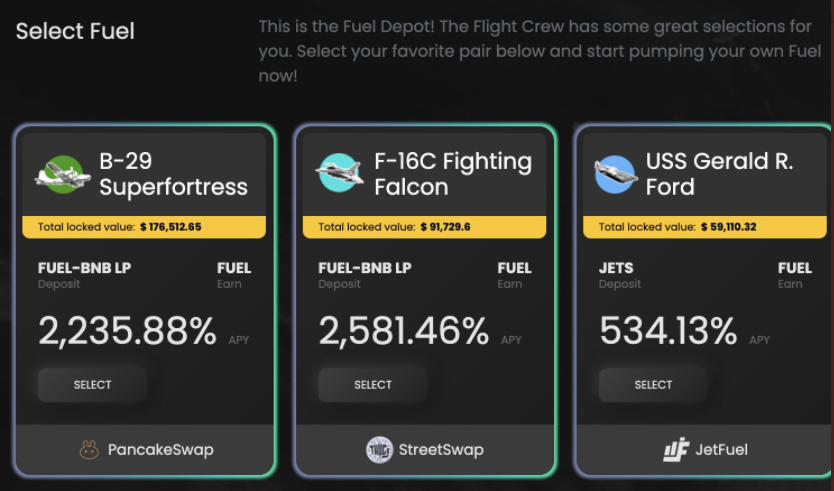Screen dimensions: 834x491
Task: Open the StreetSwap link text
Action: pos(441,450)
